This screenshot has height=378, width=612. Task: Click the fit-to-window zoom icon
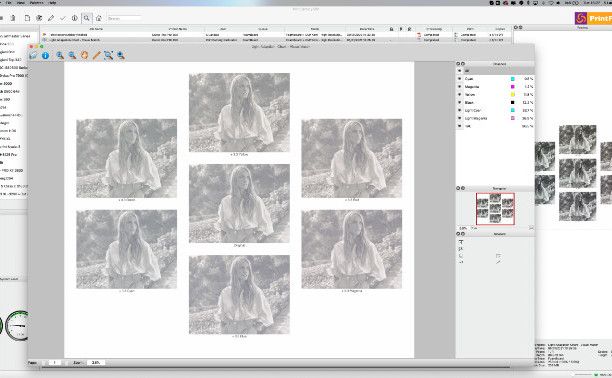pyautogui.click(x=109, y=55)
